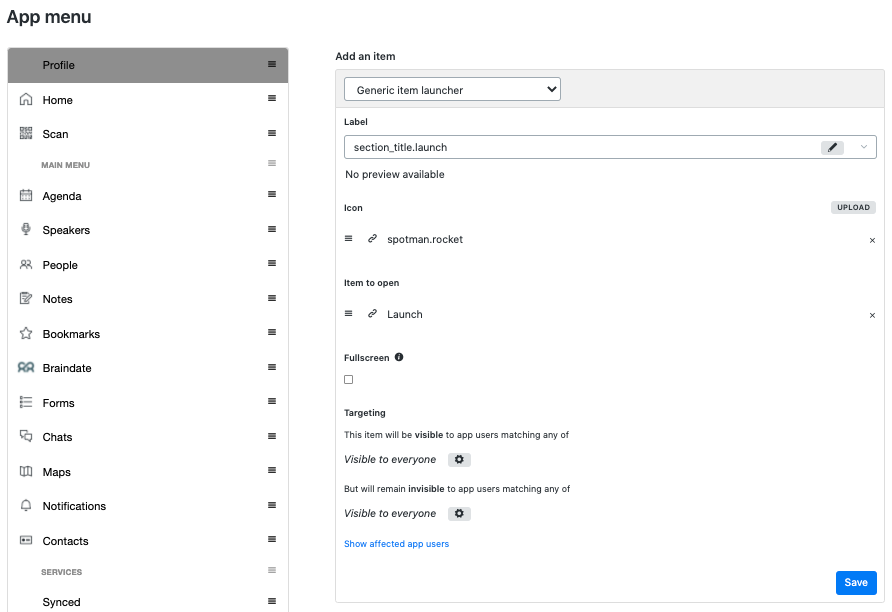
Task: Open the visible targeting gear settings
Action: [459, 460]
